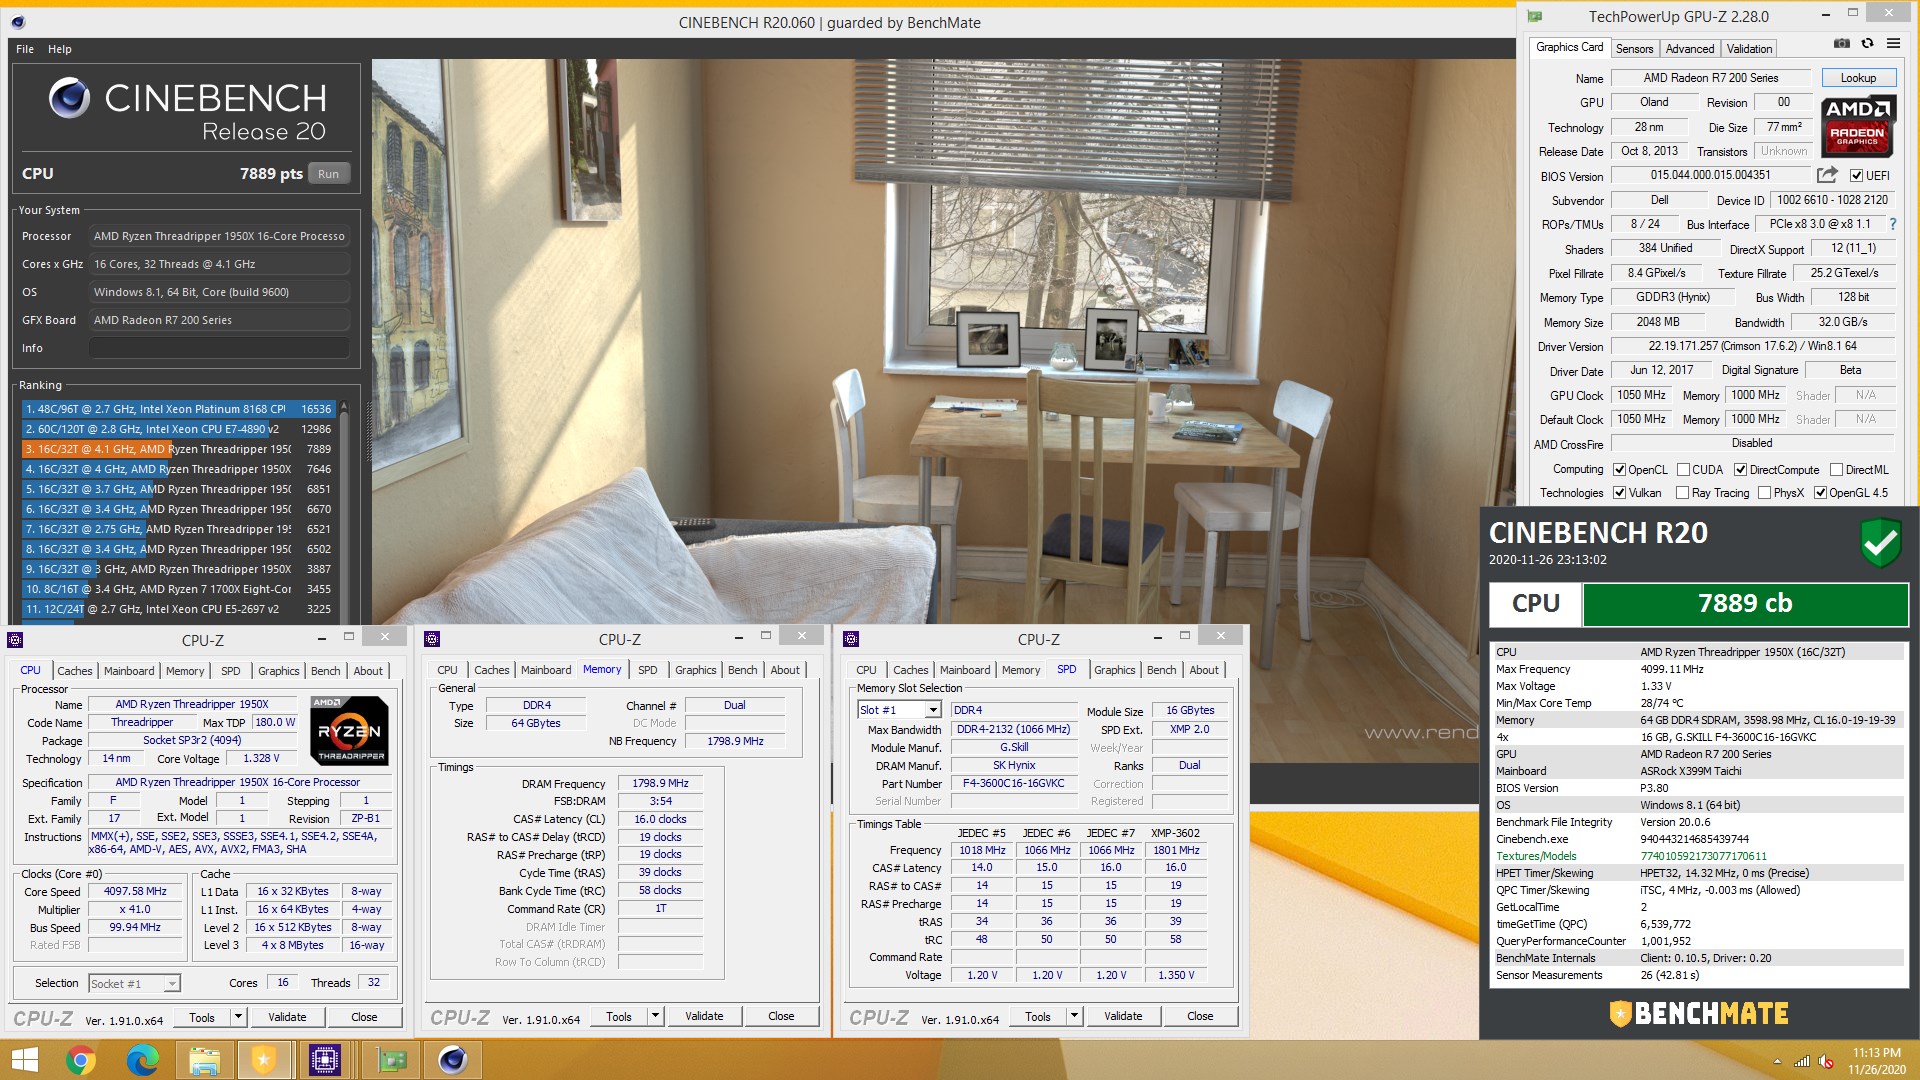The height and width of the screenshot is (1080, 1920).
Task: Switch to CPU-Z in the taskbar
Action: pyautogui.click(x=325, y=1060)
